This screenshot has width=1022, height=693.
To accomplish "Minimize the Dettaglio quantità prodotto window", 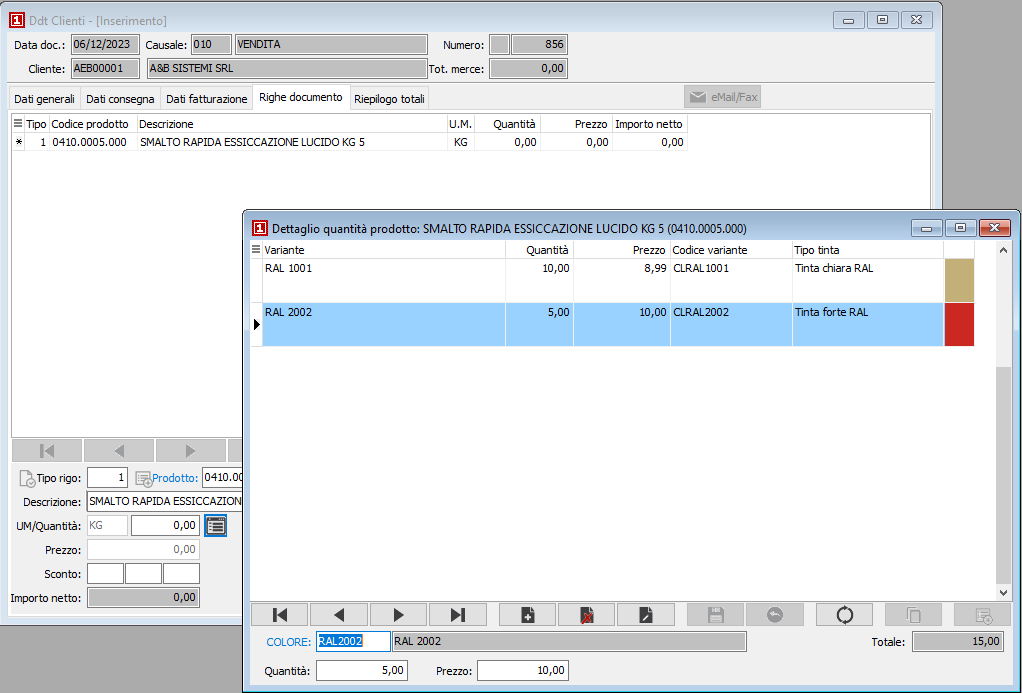I will tap(926, 228).
